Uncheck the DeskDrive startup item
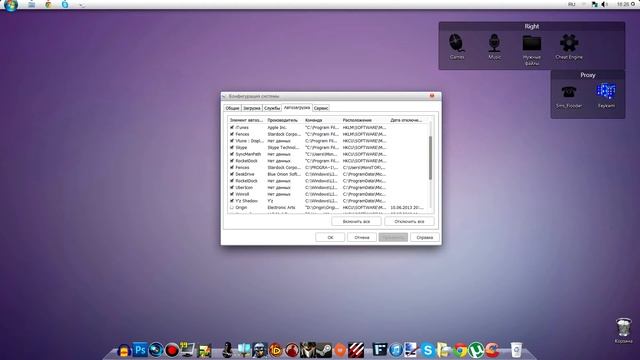Screen dimensions: 640x360 [232, 174]
